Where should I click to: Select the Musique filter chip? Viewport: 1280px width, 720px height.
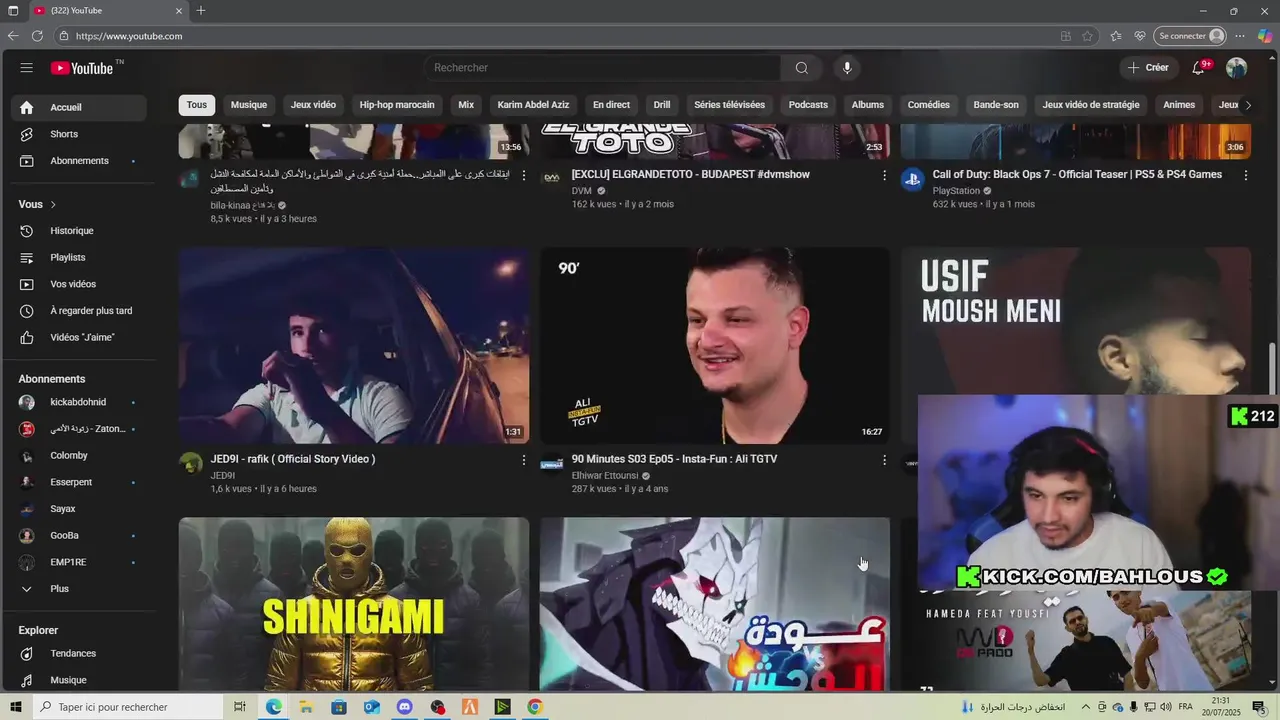249,105
